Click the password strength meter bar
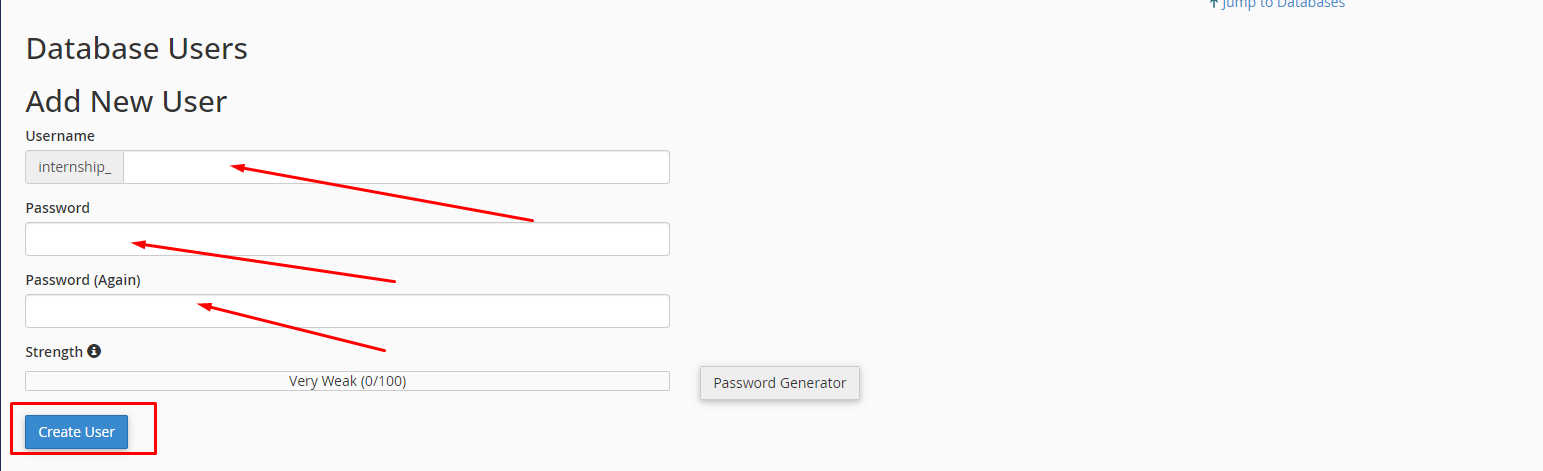 (x=347, y=381)
